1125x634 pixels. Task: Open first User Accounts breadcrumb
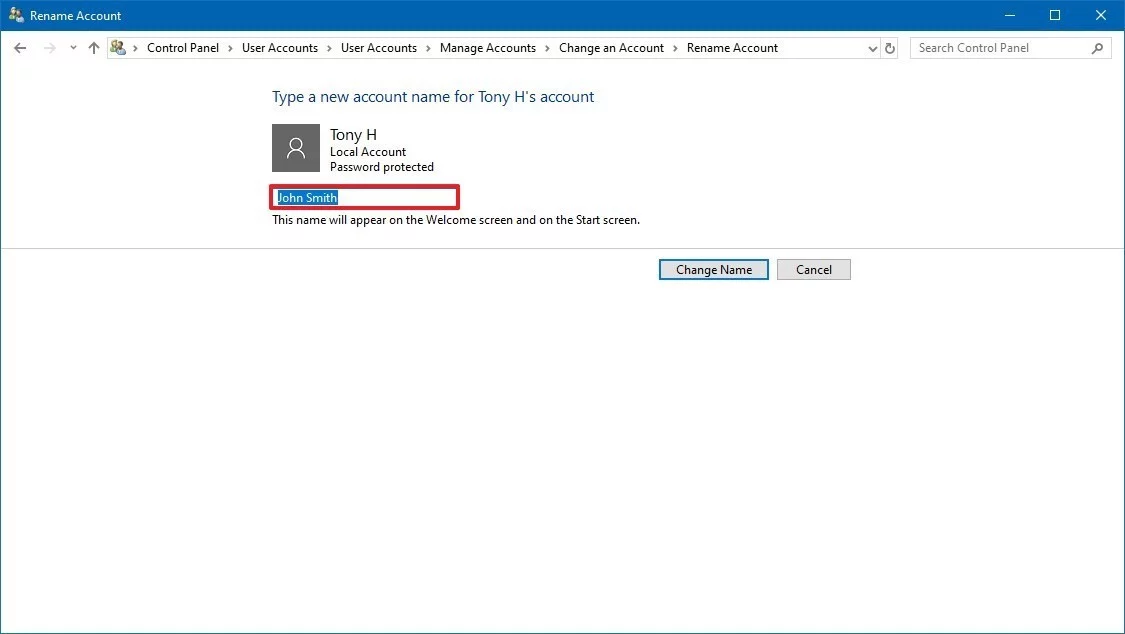(280, 48)
